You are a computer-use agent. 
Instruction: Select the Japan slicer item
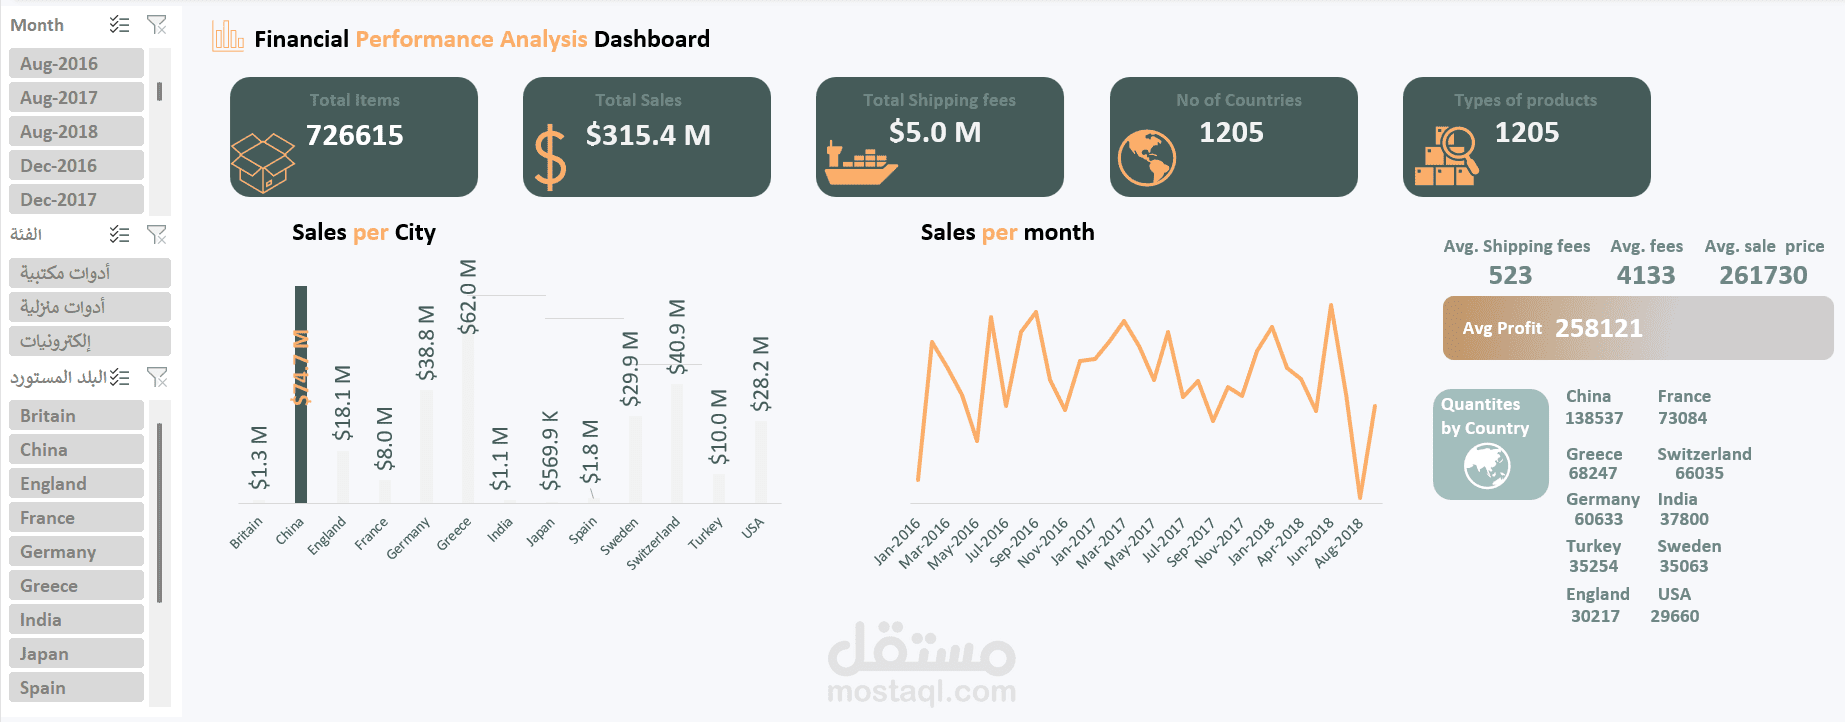76,654
